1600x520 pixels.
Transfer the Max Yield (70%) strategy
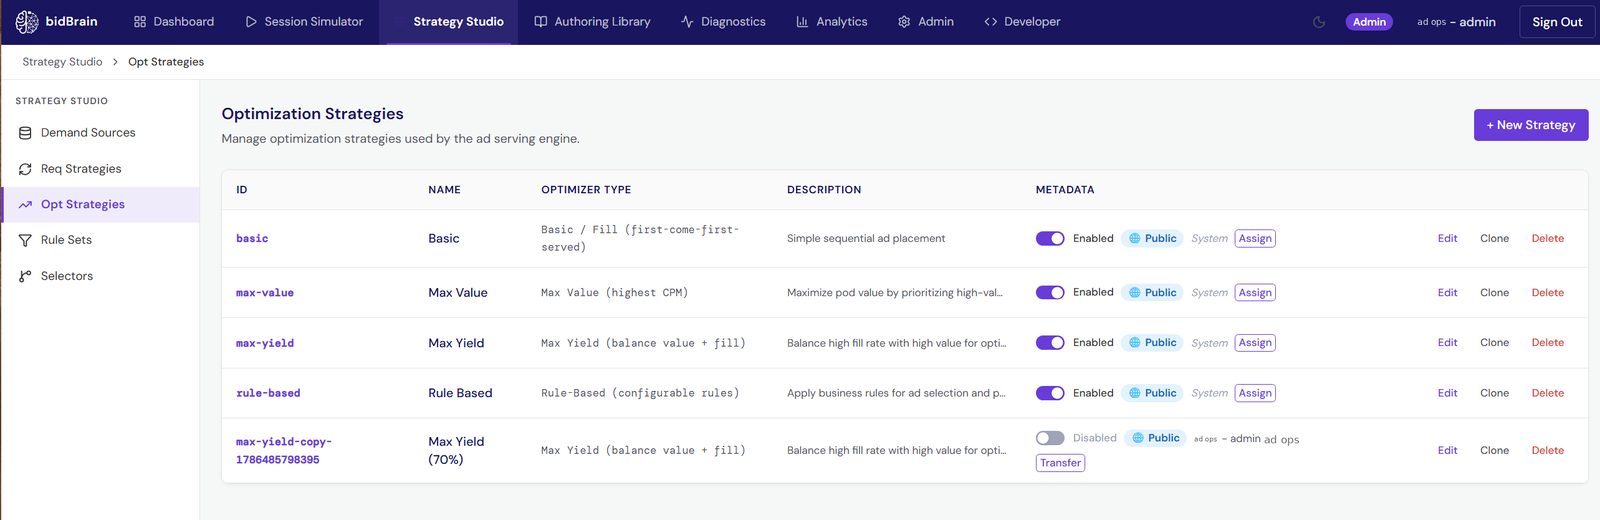click(1060, 463)
